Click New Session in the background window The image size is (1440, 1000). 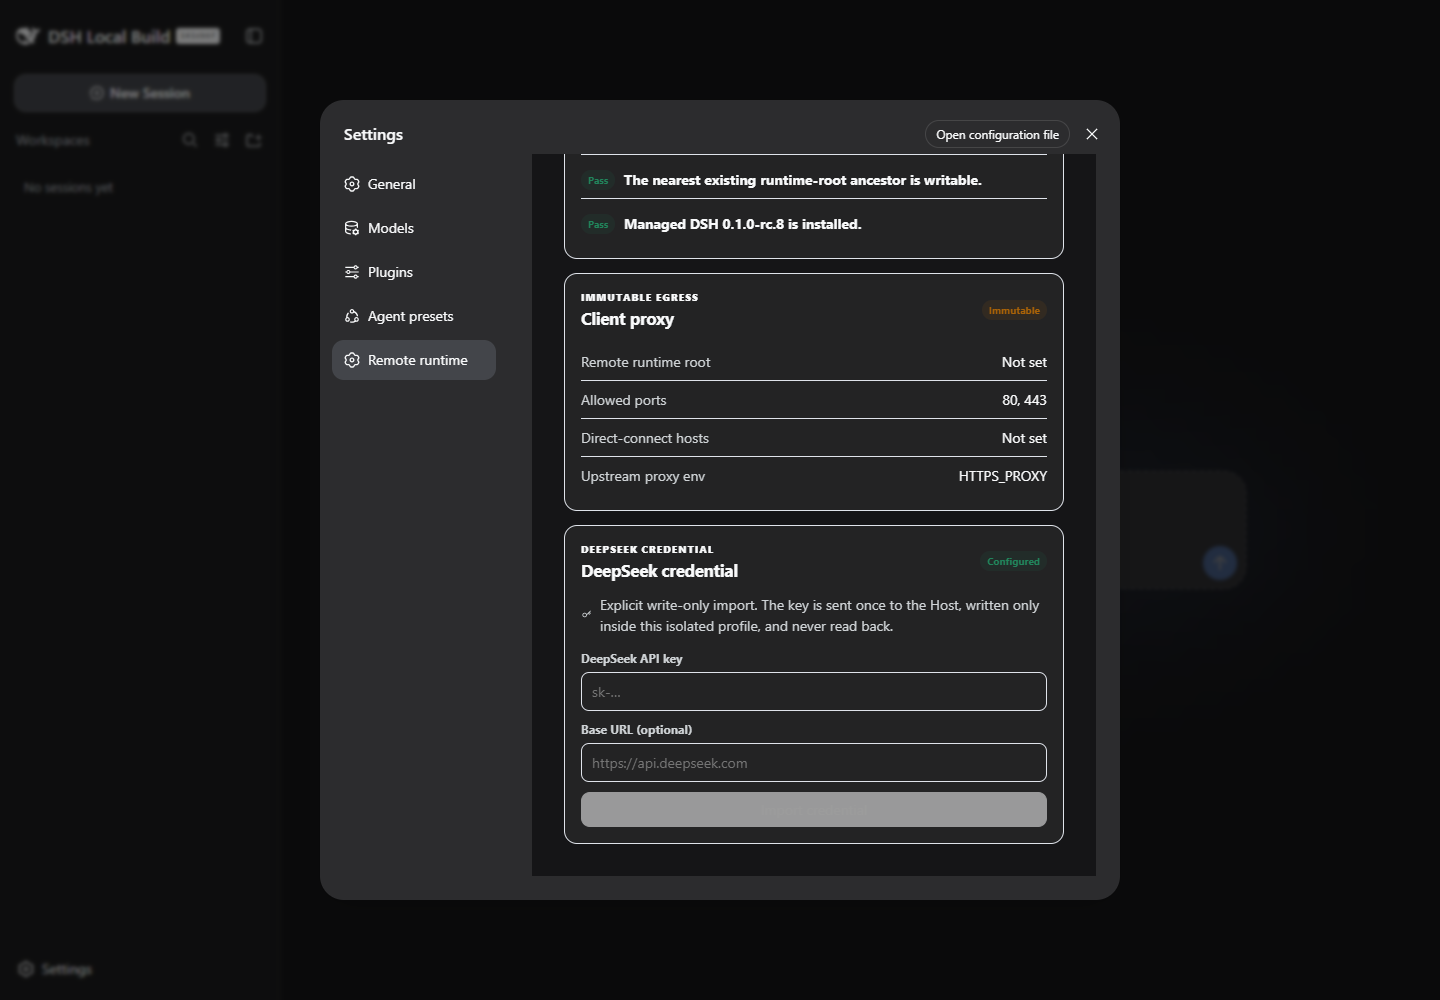140,93
